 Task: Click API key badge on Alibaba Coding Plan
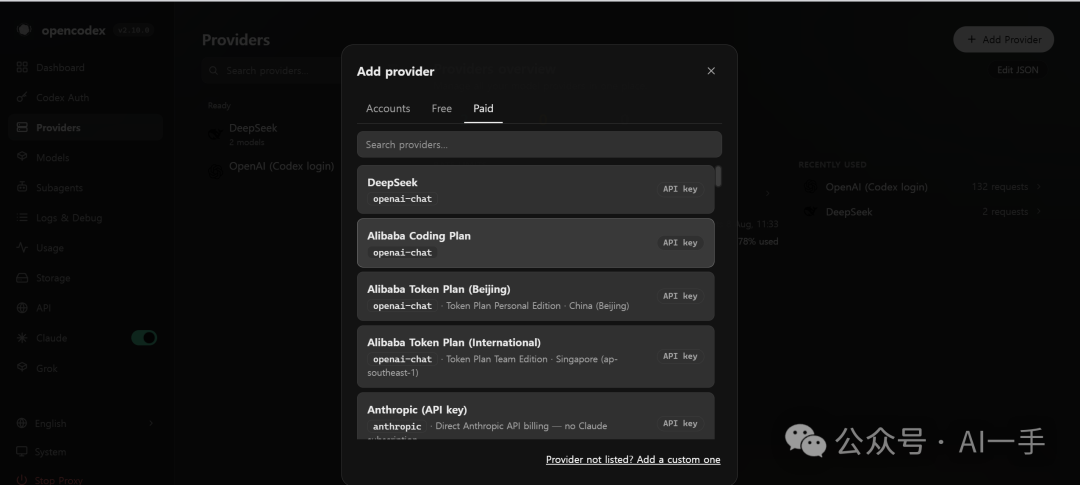click(680, 242)
